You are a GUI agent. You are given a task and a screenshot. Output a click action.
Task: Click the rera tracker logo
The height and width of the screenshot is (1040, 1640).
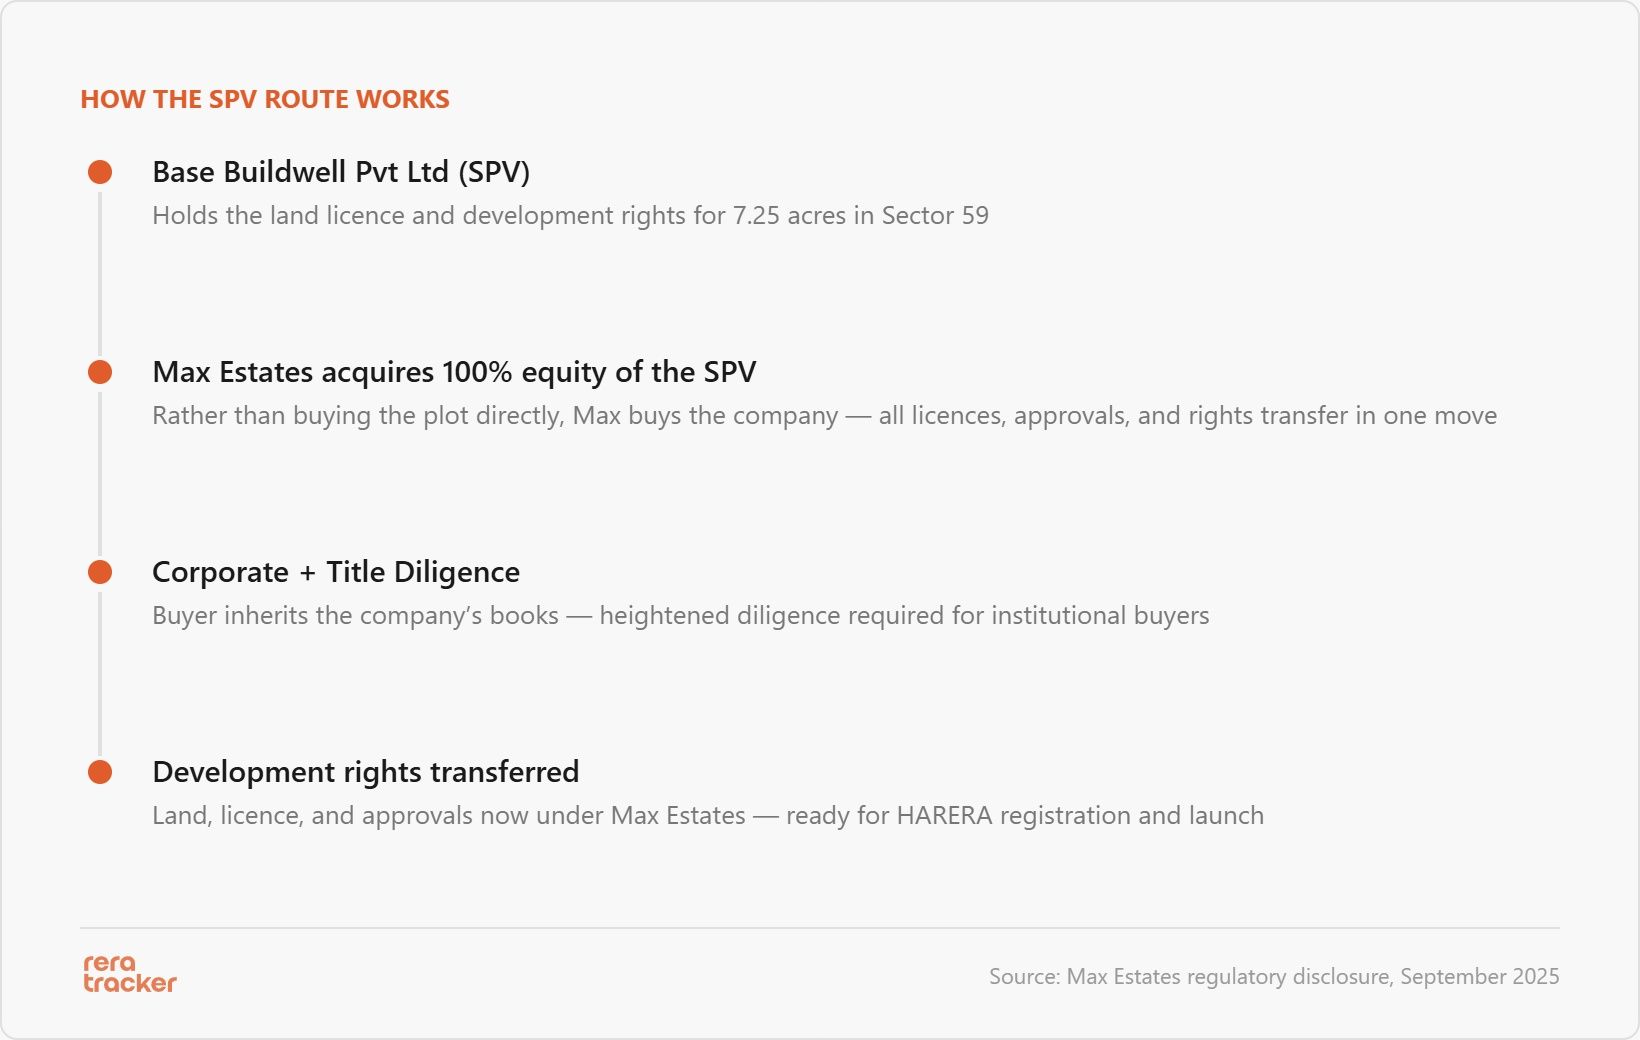pyautogui.click(x=130, y=973)
